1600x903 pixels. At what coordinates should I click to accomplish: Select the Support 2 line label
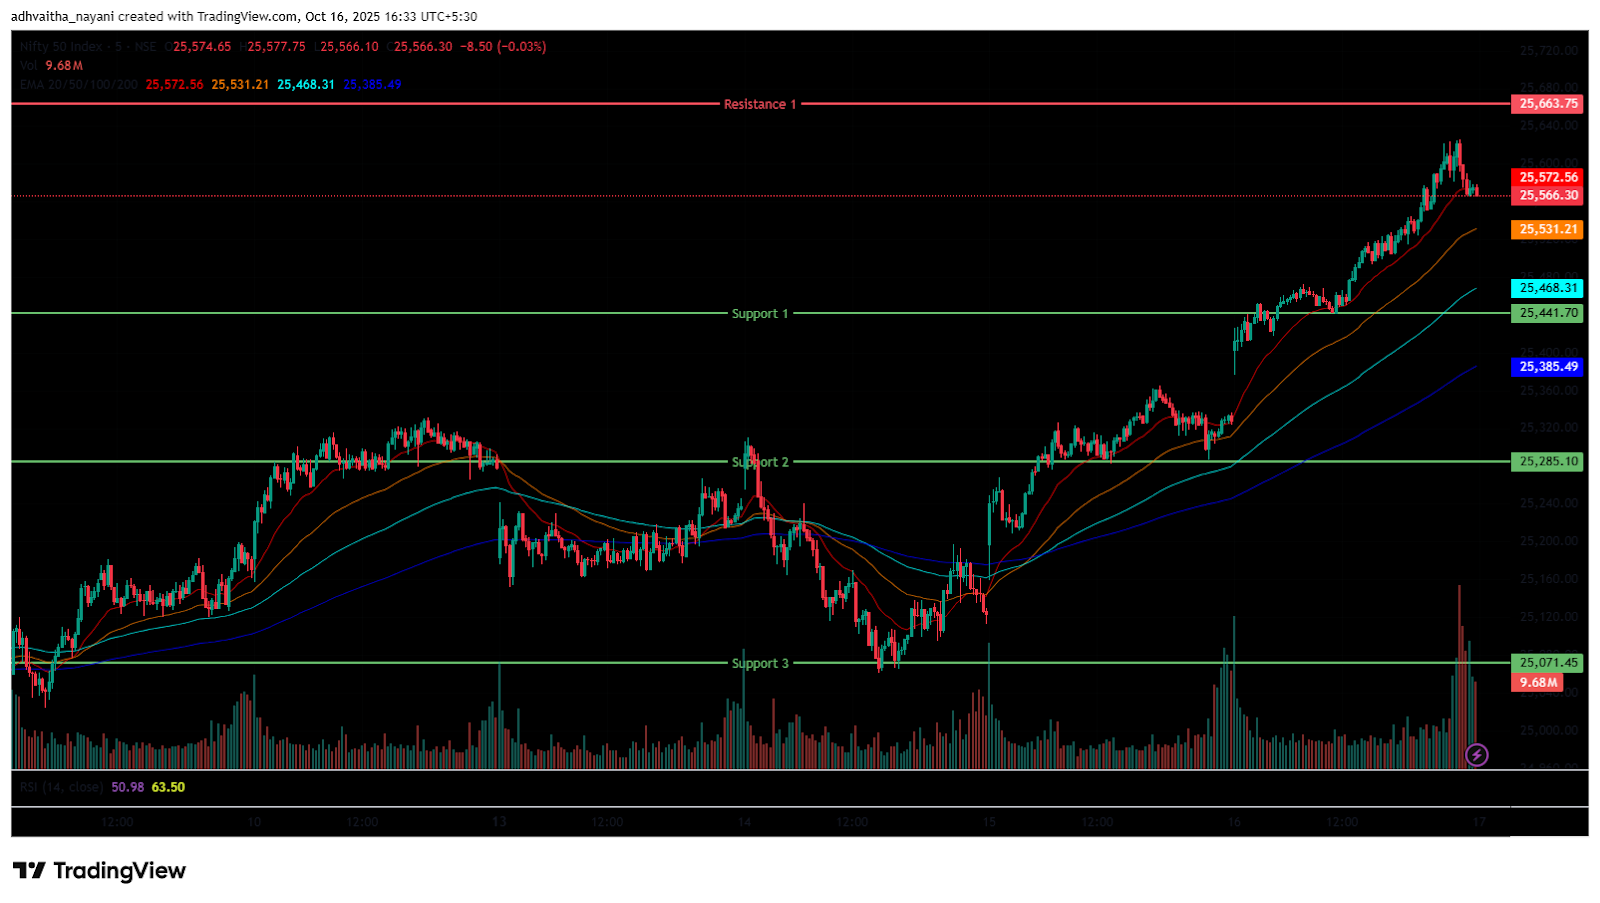[x=760, y=462]
